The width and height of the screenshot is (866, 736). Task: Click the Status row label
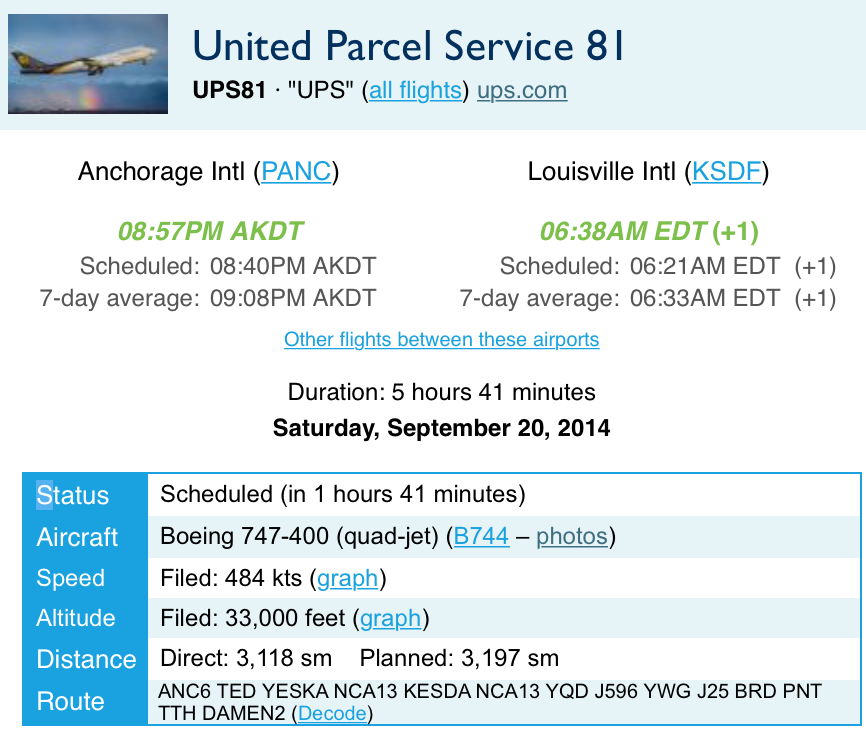pos(73,496)
